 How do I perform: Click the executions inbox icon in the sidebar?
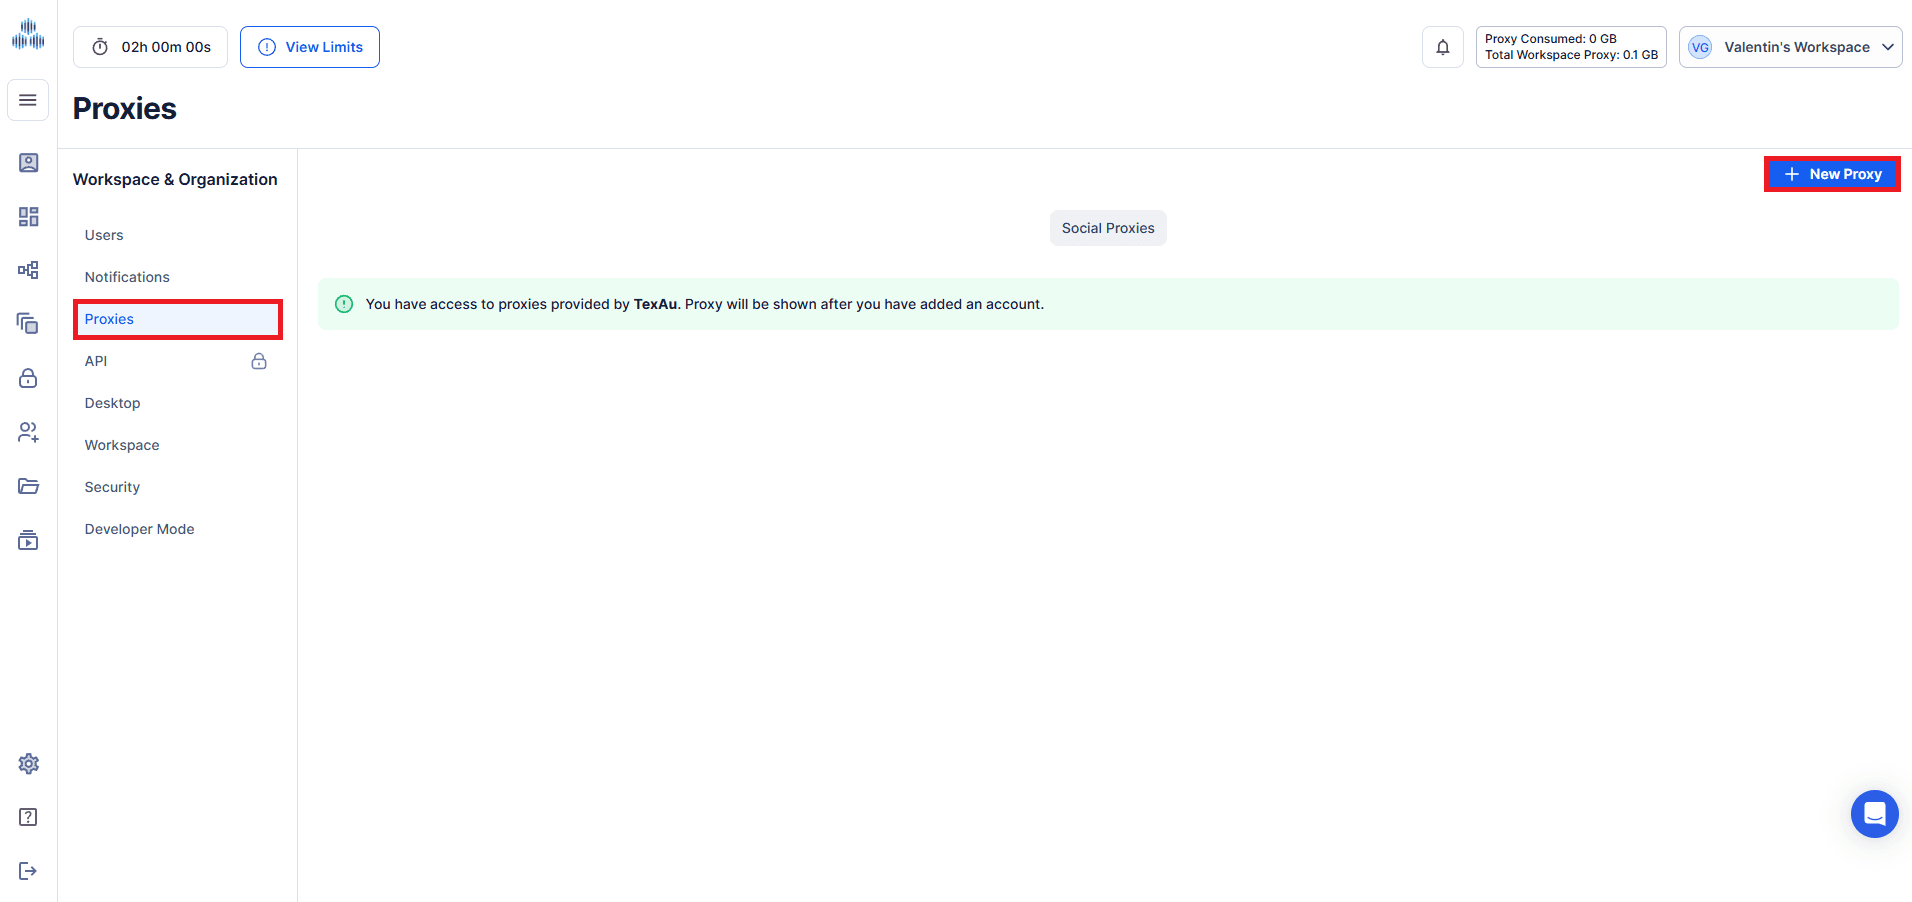tap(28, 540)
